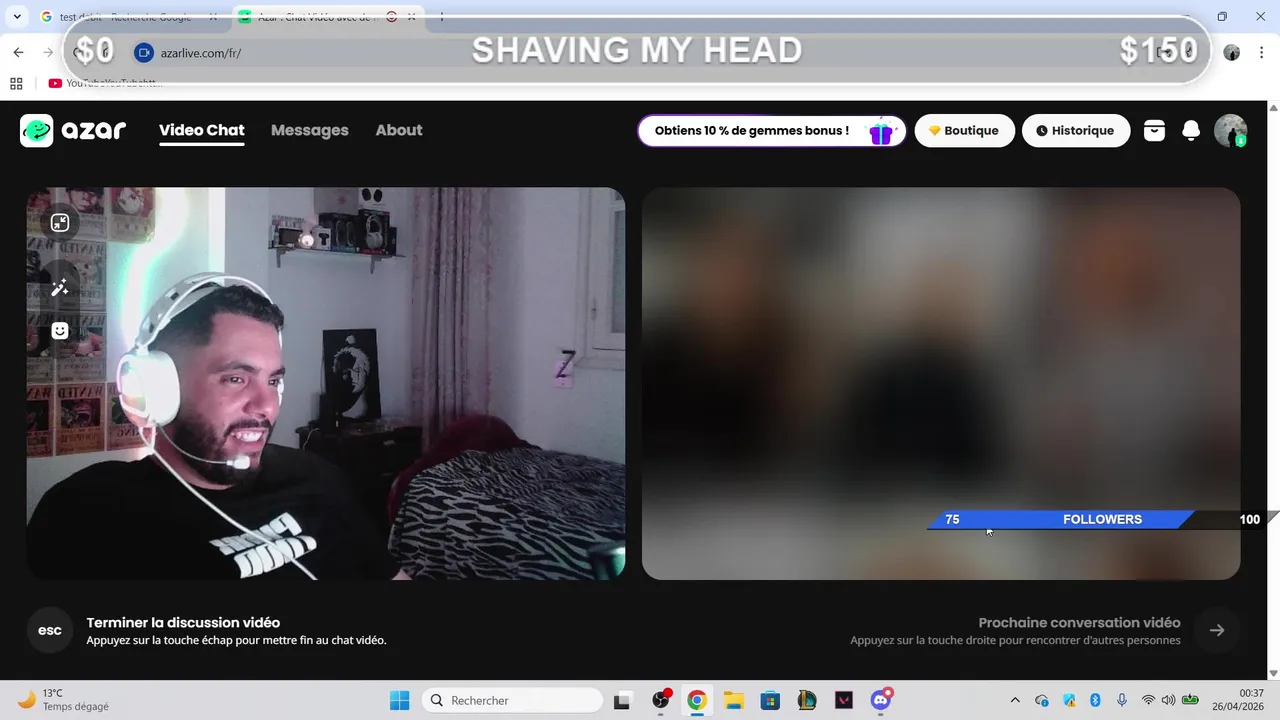Switch to the Messages tab
This screenshot has width=1280, height=720.
coord(309,130)
